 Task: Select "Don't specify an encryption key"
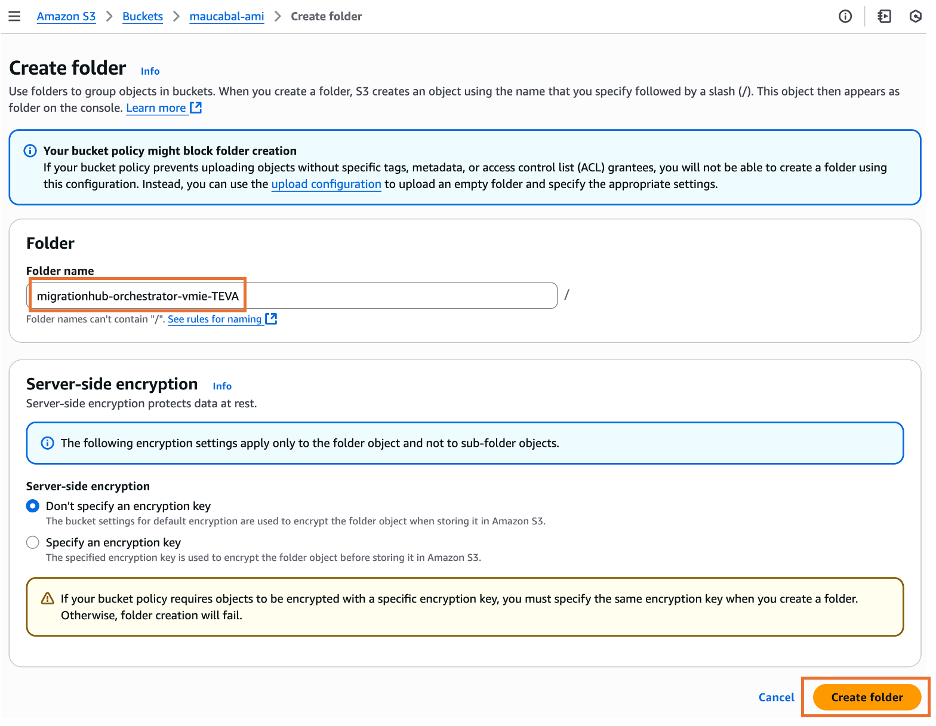click(x=31, y=506)
